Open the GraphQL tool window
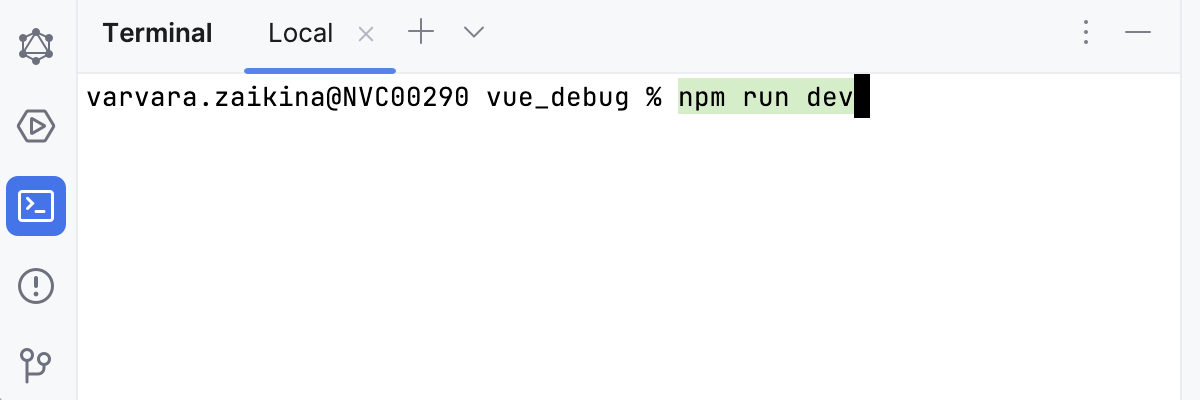Screen dimensions: 1200x400 36,45
